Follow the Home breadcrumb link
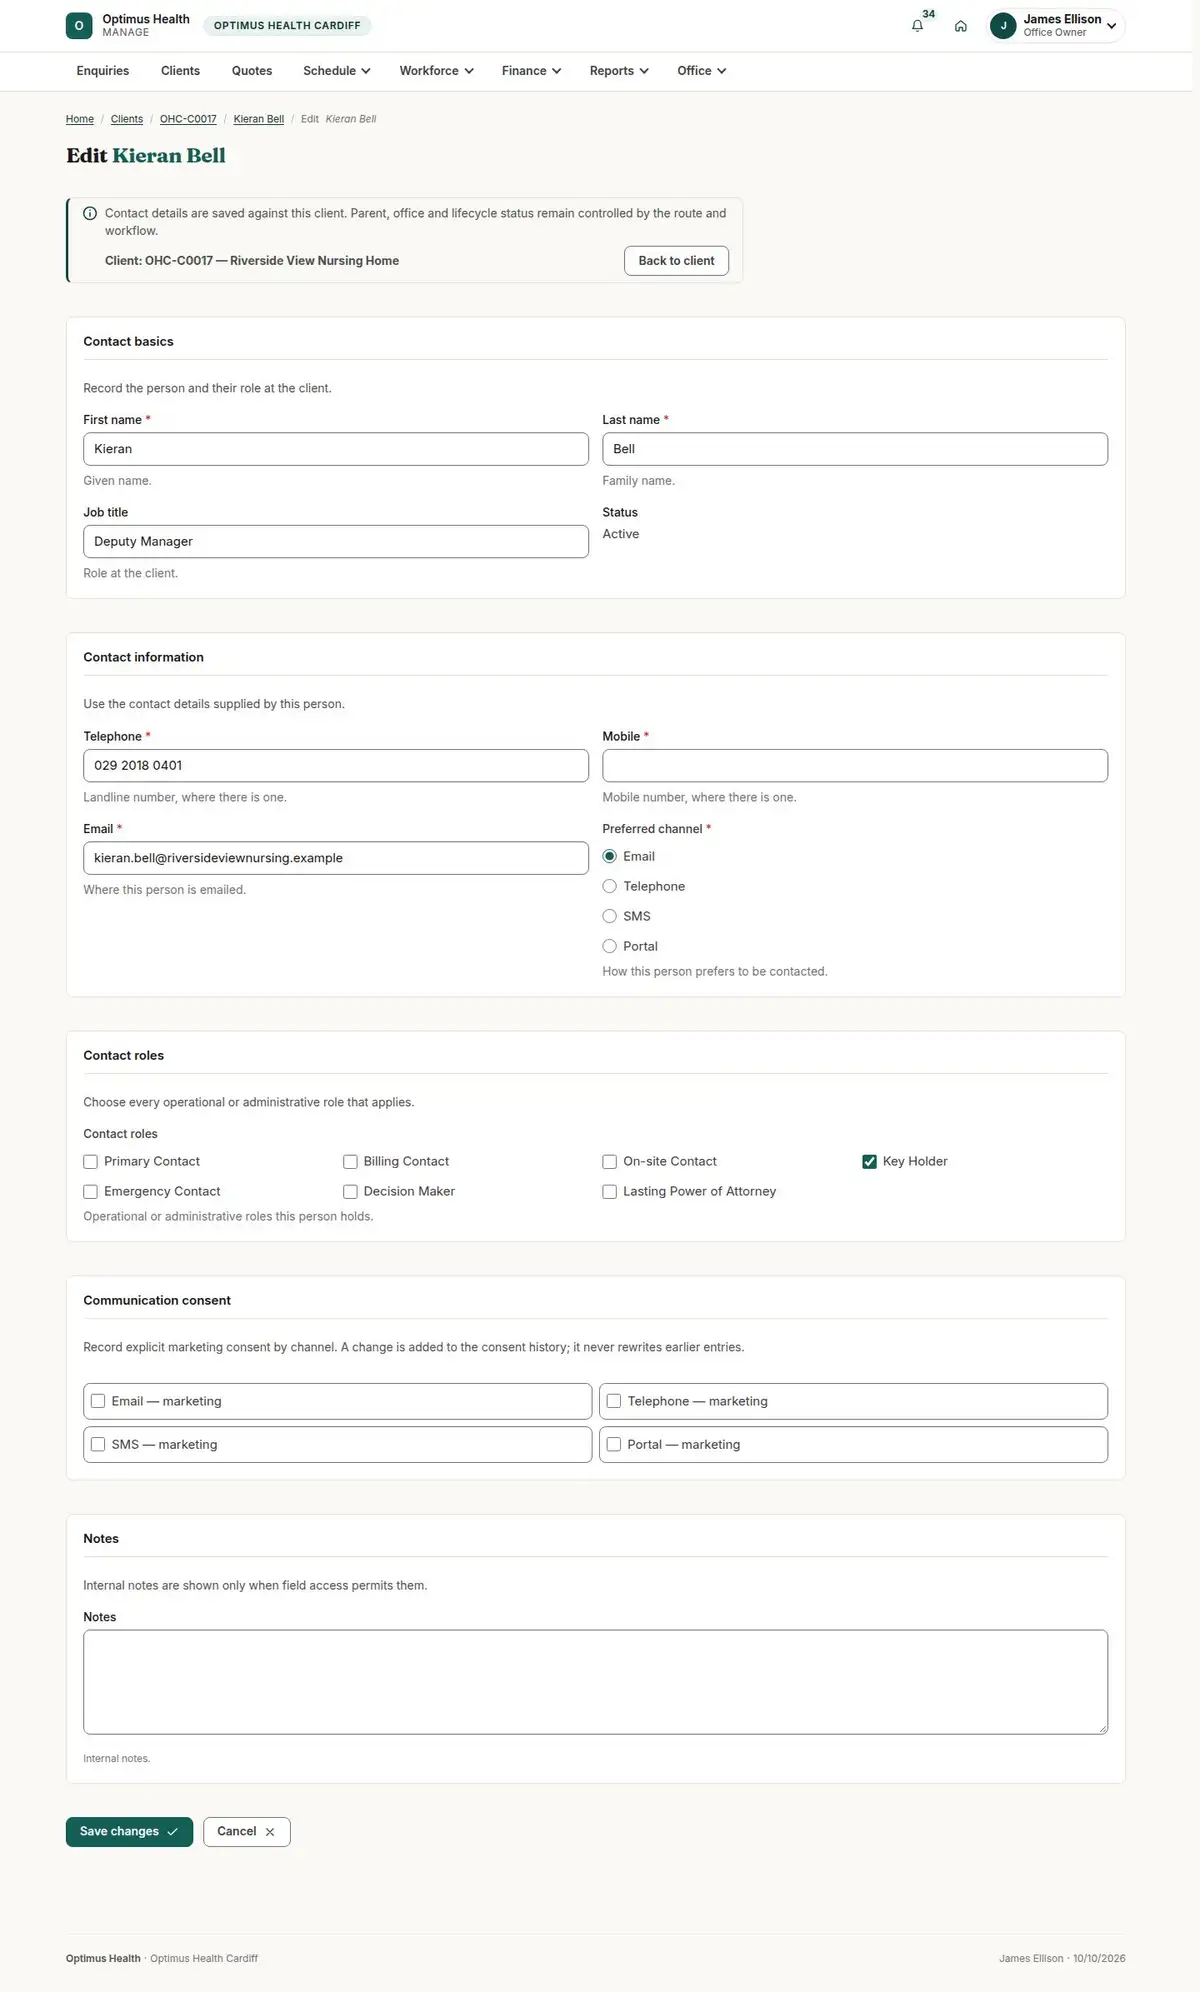The image size is (1200, 1992). (80, 119)
